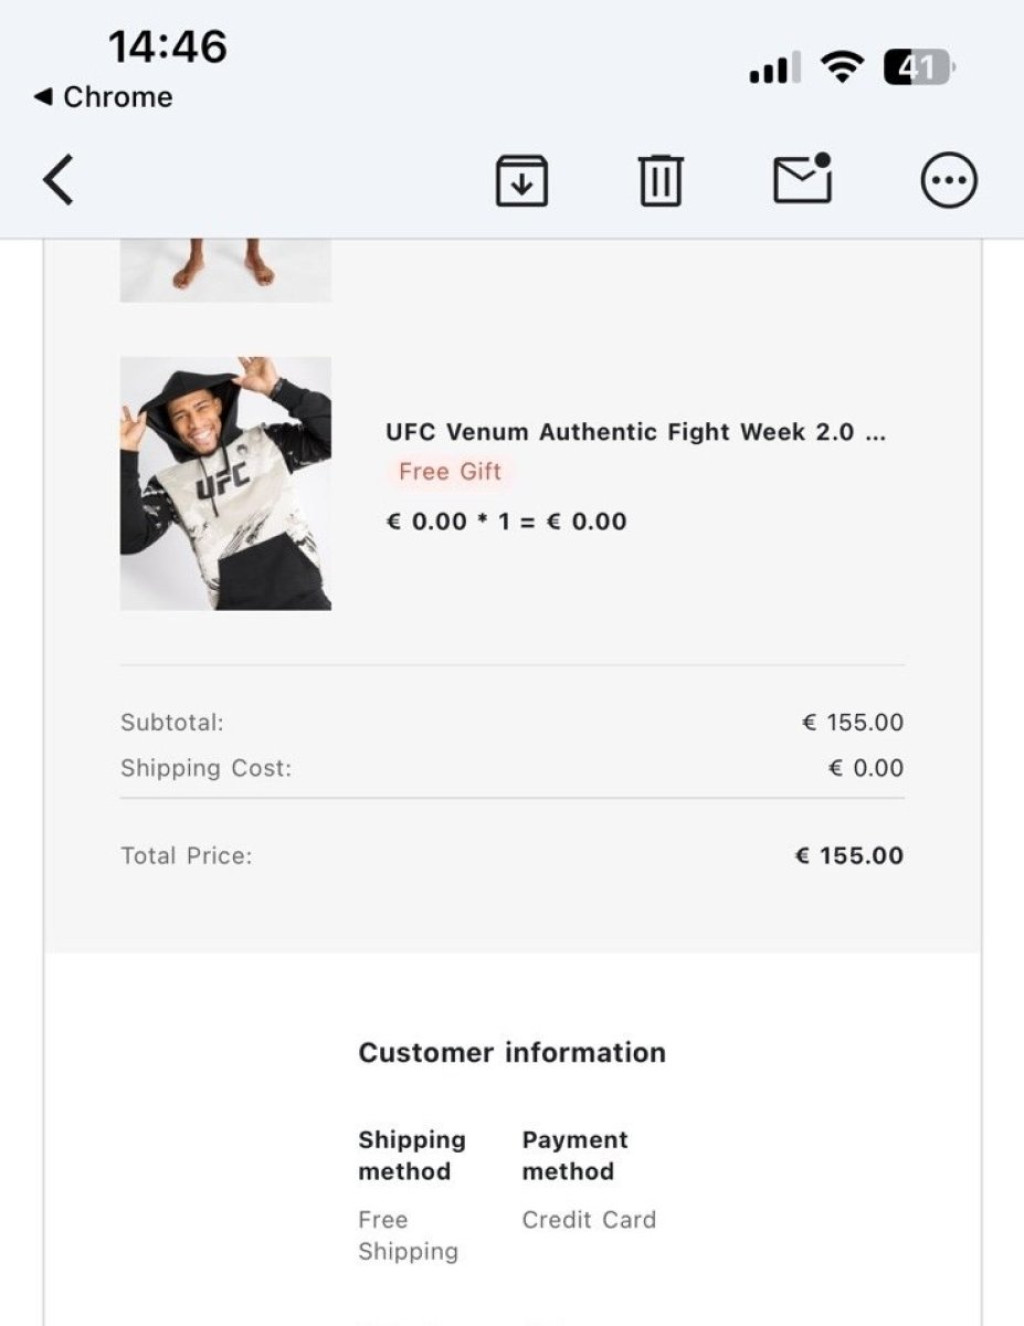This screenshot has height=1326, width=1024.
Task: Open the UFC hoodie product image
Action: (x=226, y=483)
